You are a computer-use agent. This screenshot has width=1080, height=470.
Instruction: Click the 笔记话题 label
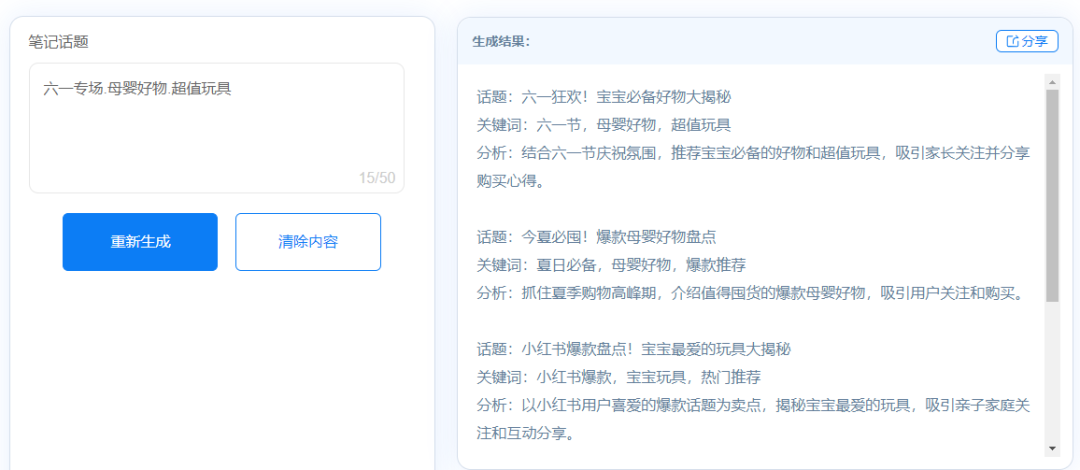pyautogui.click(x=59, y=41)
